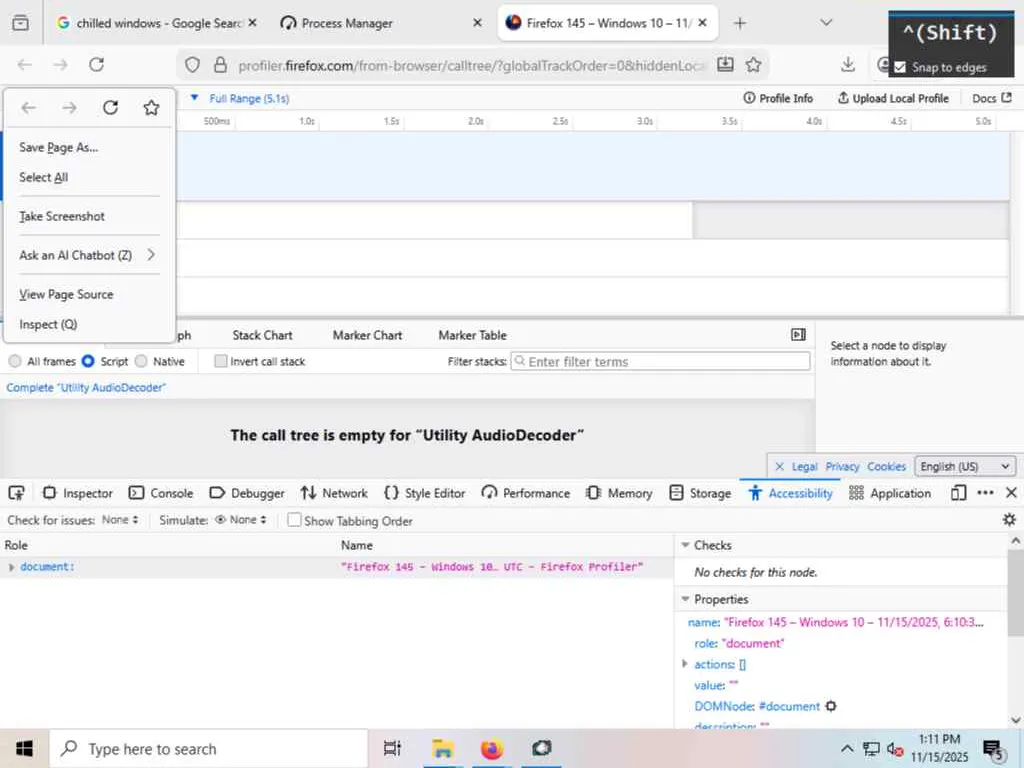Enable the Invert call stack checkbox
Image resolution: width=1024 pixels, height=768 pixels.
point(221,361)
